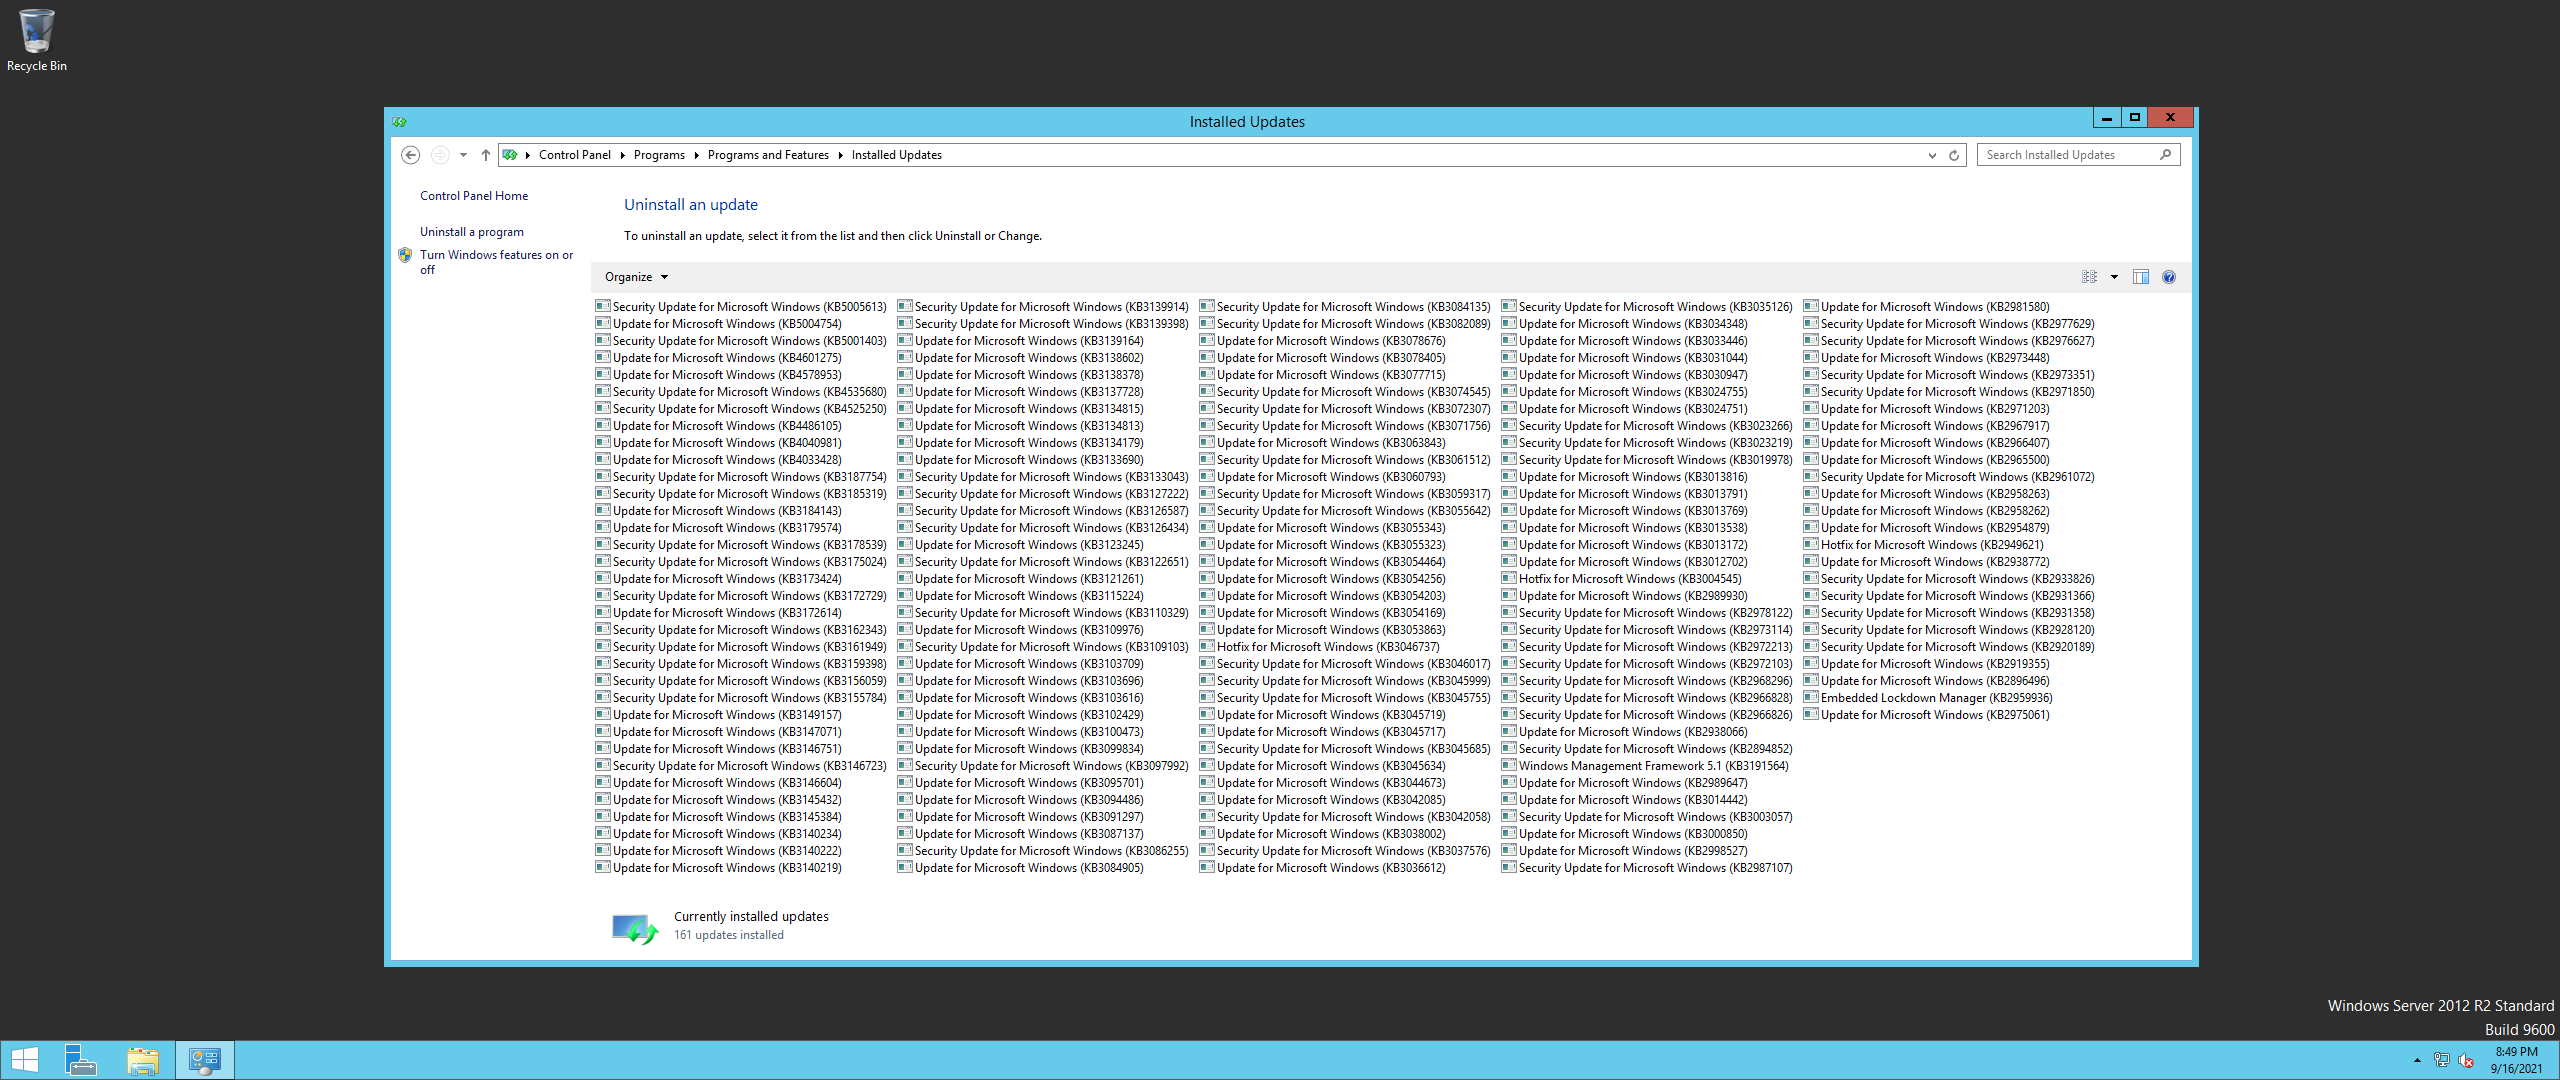Select Security Update KB3084135
The height and width of the screenshot is (1080, 2560).
1345,307
